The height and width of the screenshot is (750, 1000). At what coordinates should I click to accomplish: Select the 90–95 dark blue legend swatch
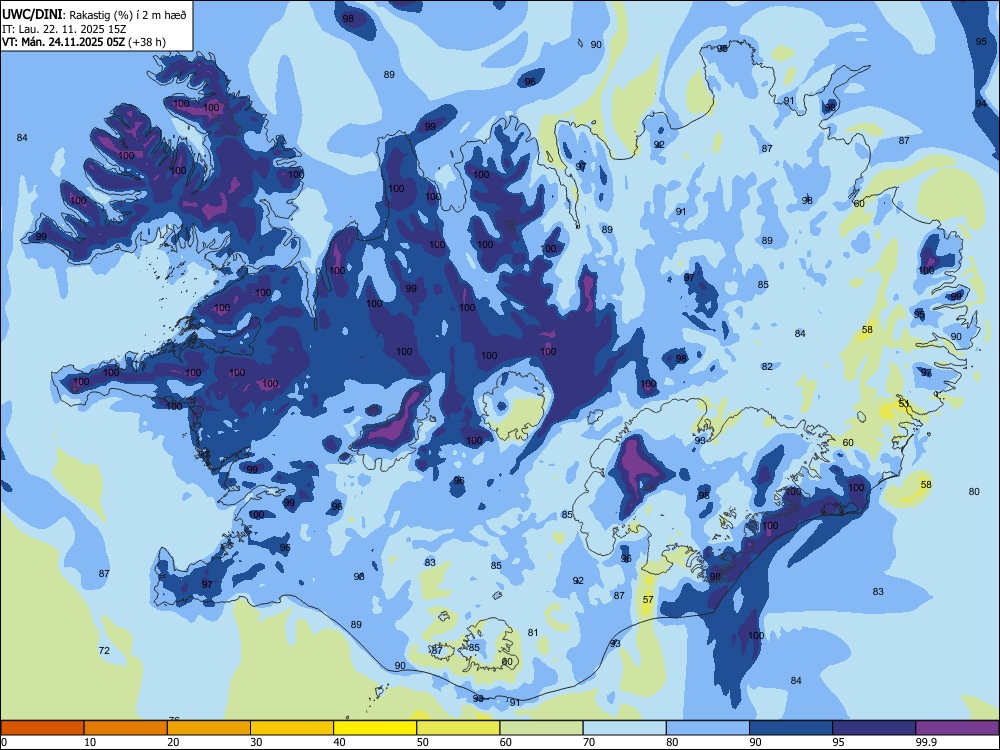(791, 728)
